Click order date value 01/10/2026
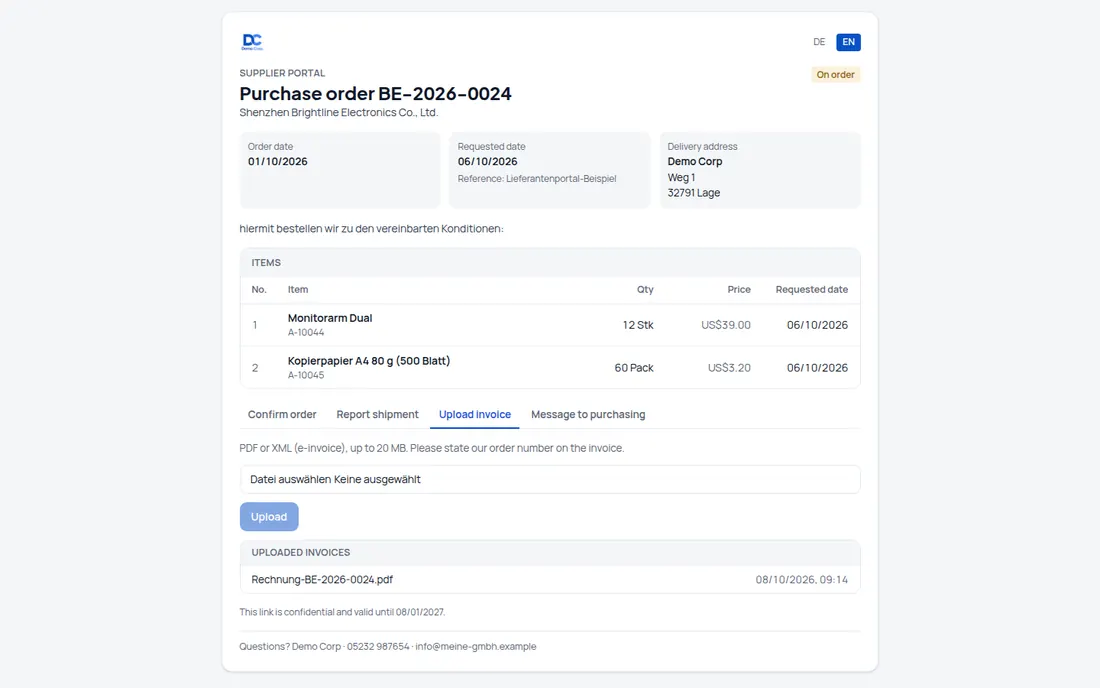Viewport: 1100px width, 688px height. click(x=277, y=161)
